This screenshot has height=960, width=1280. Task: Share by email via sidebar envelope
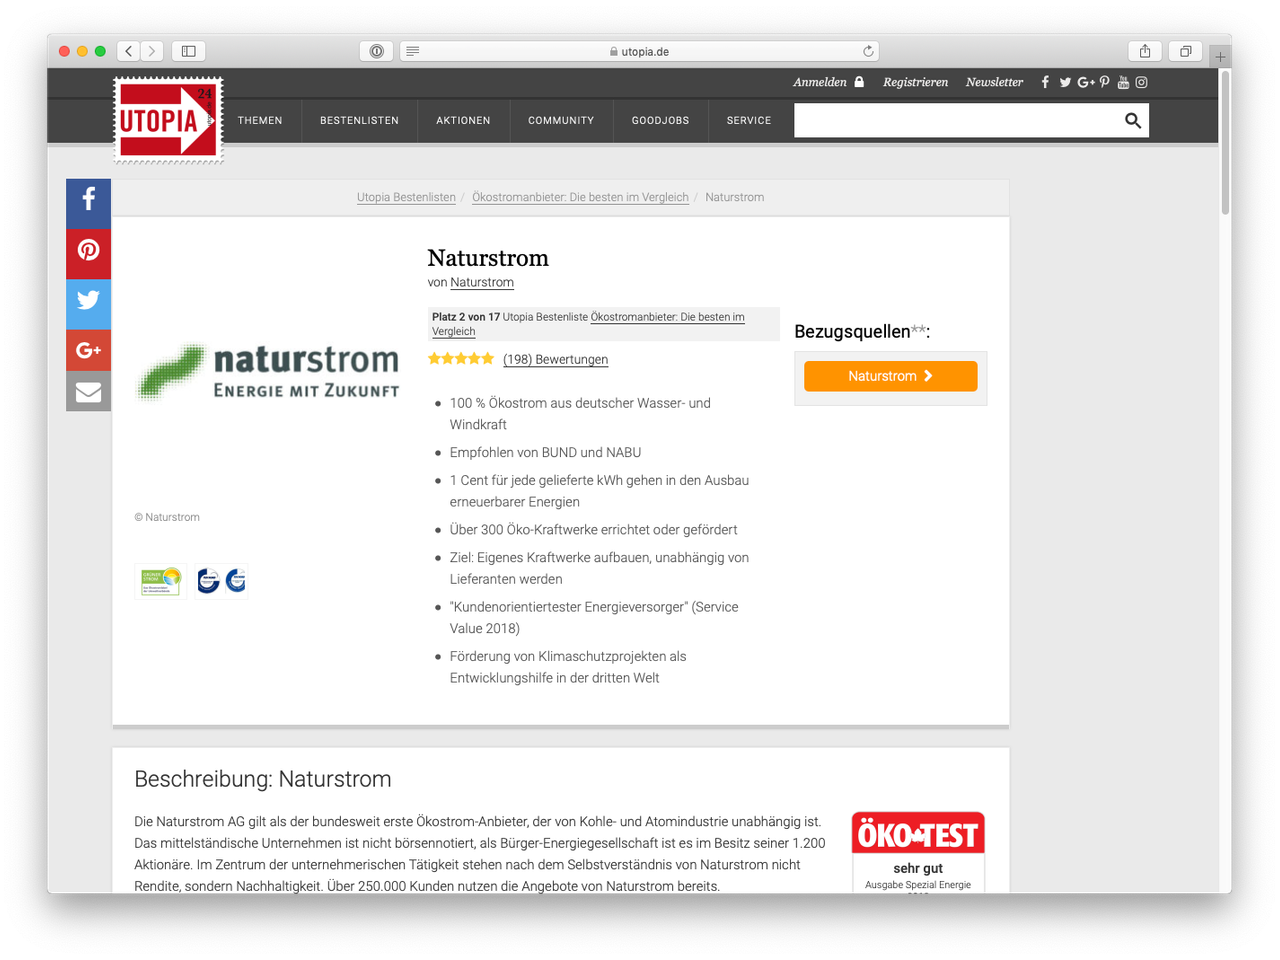(x=88, y=391)
